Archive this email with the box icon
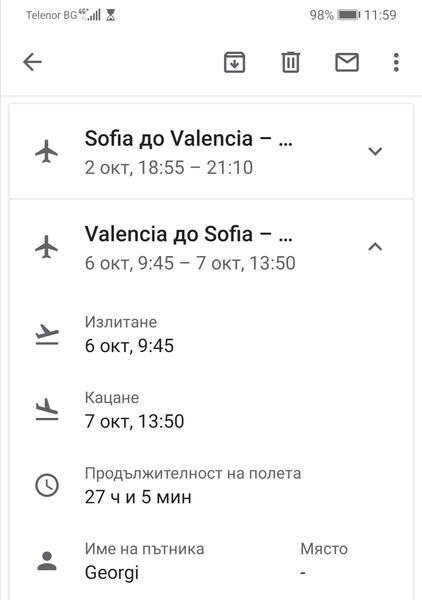The width and height of the screenshot is (422, 600). 234,62
